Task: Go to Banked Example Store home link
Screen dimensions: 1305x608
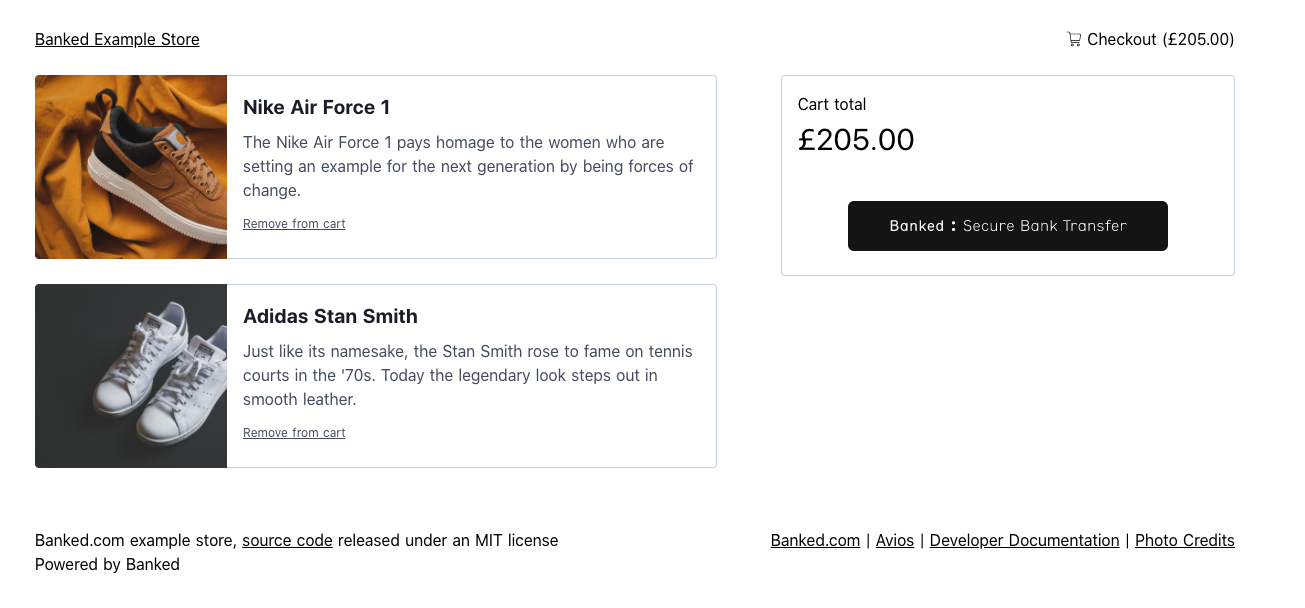Action: 117,40
